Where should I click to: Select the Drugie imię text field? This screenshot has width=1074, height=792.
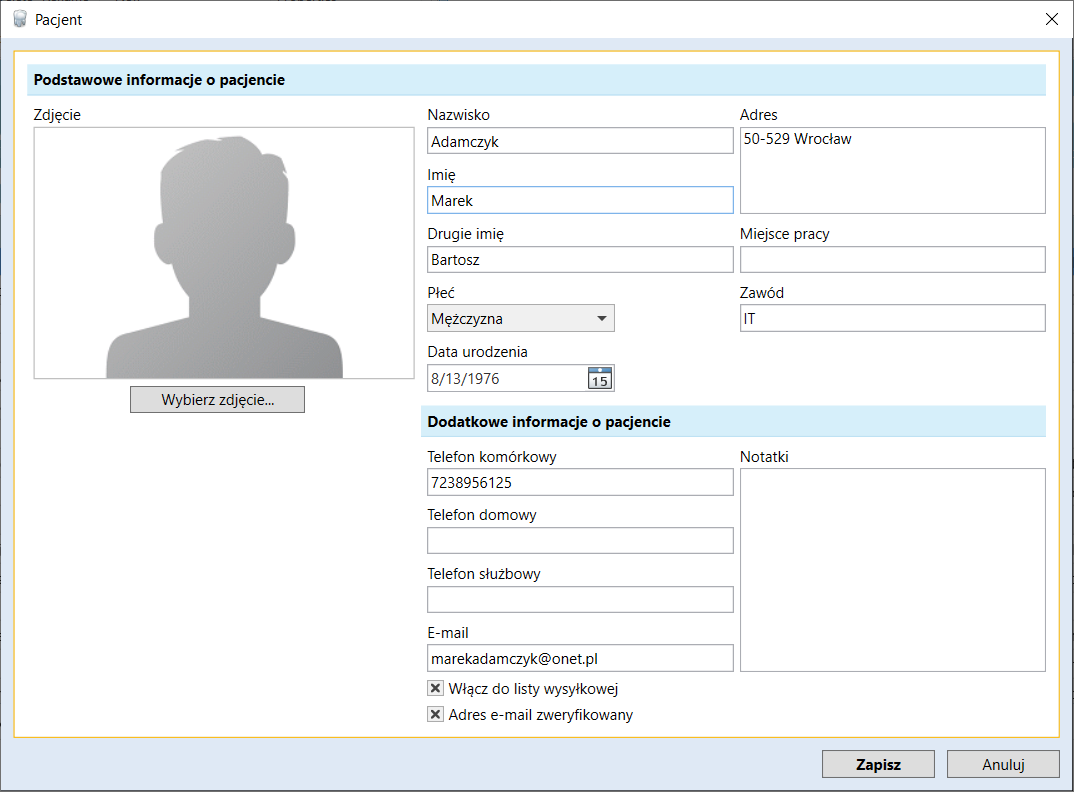click(x=580, y=260)
